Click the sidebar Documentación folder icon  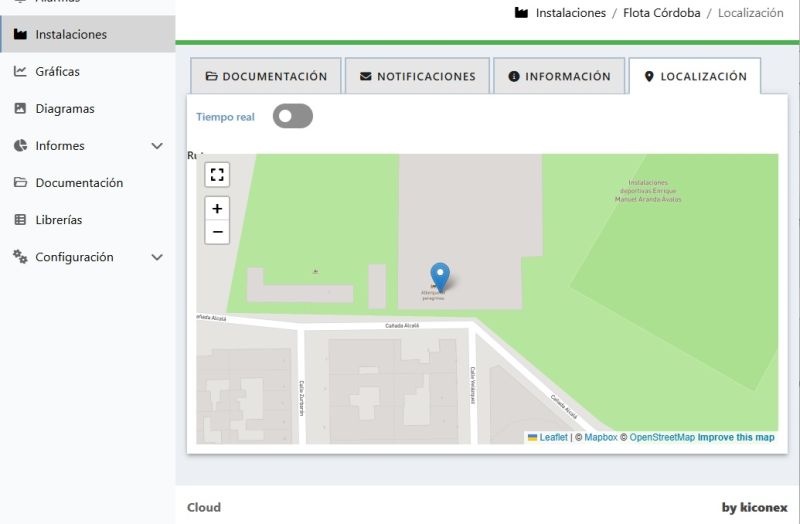click(20, 182)
